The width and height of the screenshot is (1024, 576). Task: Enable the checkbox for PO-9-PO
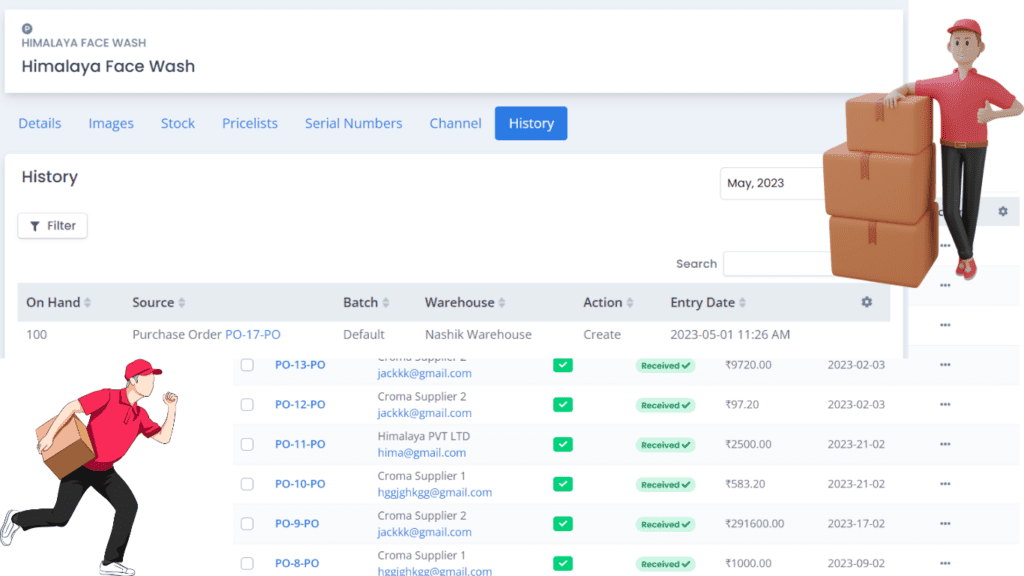247,524
